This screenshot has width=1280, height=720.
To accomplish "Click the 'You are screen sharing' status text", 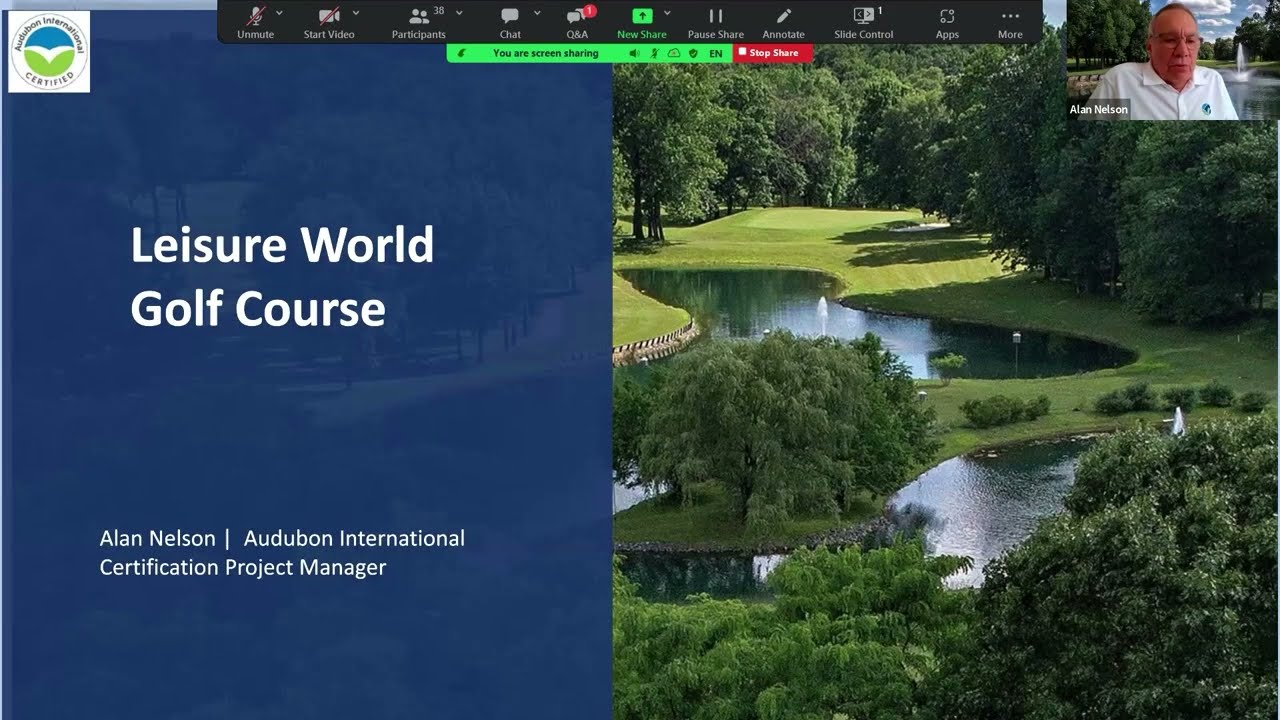I will tap(546, 53).
